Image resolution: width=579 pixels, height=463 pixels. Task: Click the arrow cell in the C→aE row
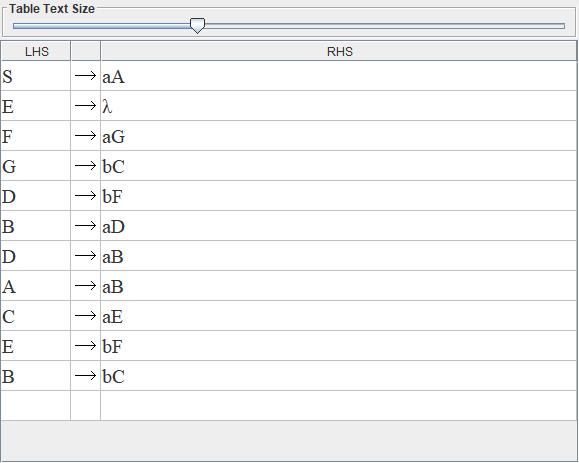click(x=85, y=316)
